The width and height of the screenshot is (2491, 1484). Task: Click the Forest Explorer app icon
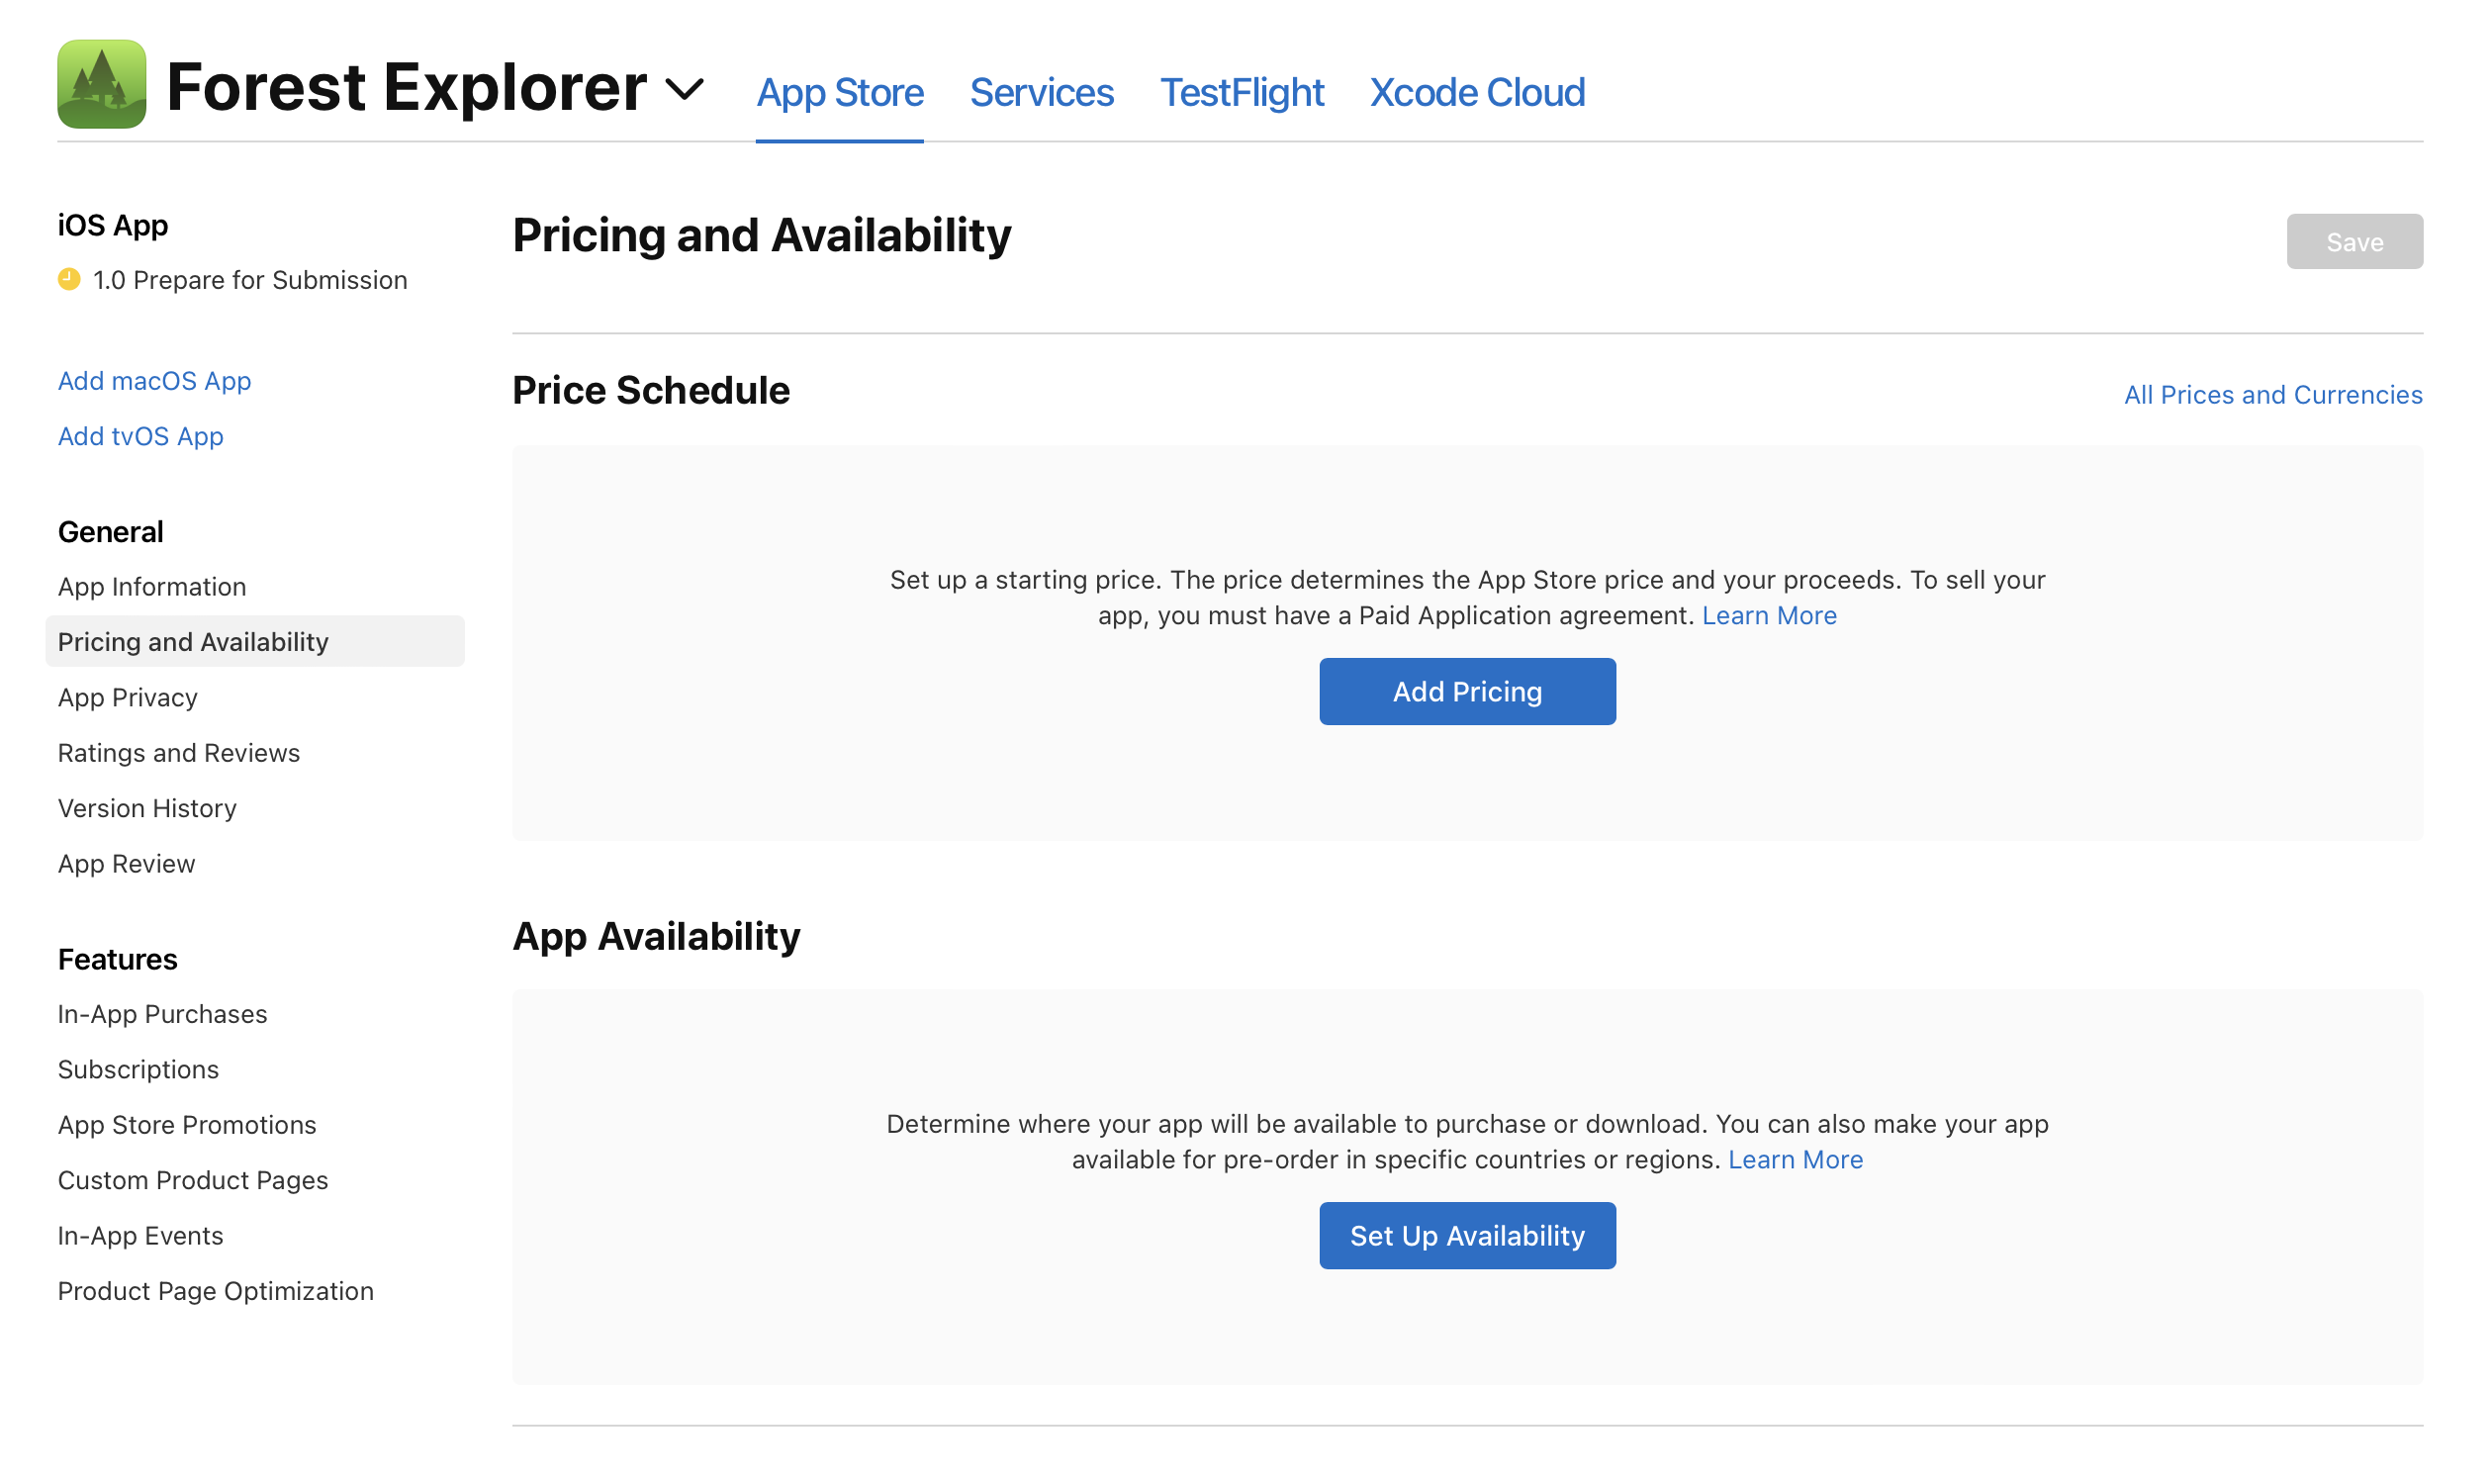(101, 85)
